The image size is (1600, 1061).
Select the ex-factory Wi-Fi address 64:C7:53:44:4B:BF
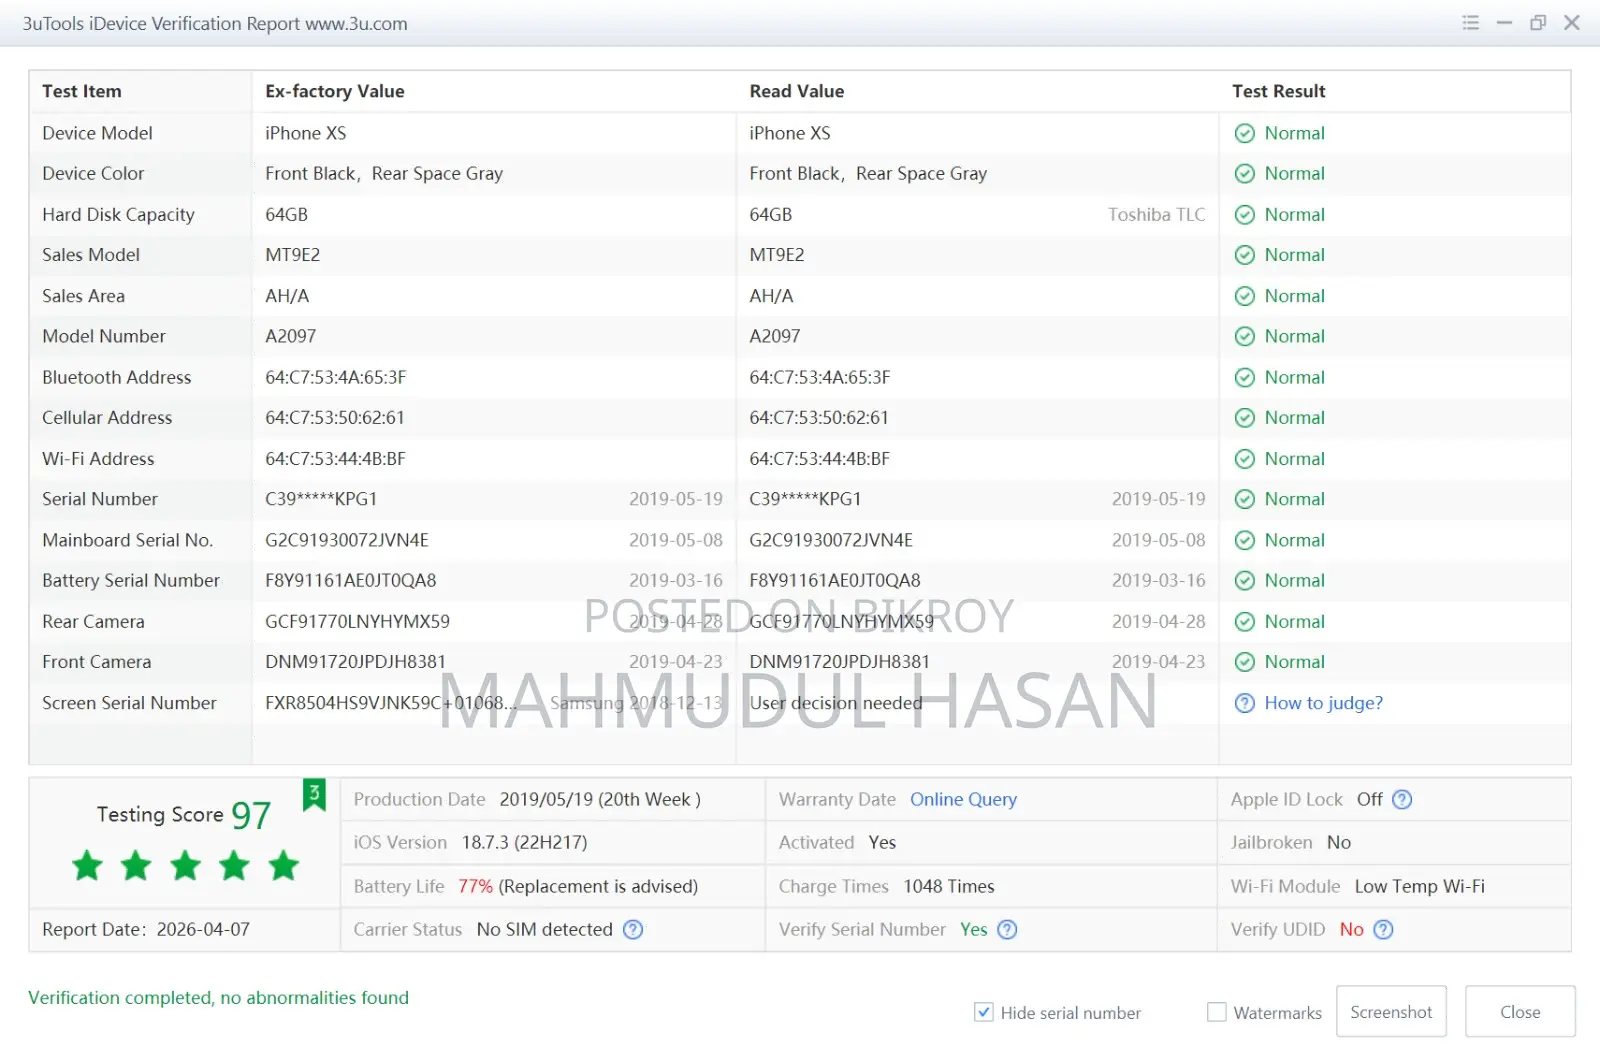[335, 459]
